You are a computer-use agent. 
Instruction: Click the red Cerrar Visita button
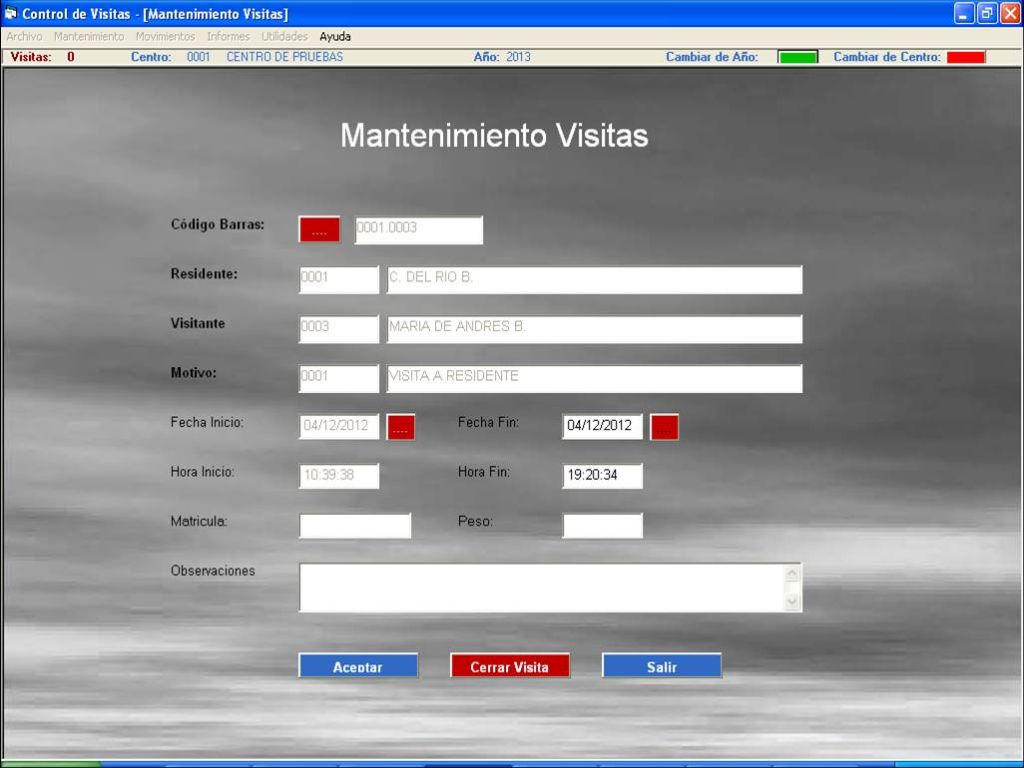[x=510, y=666]
